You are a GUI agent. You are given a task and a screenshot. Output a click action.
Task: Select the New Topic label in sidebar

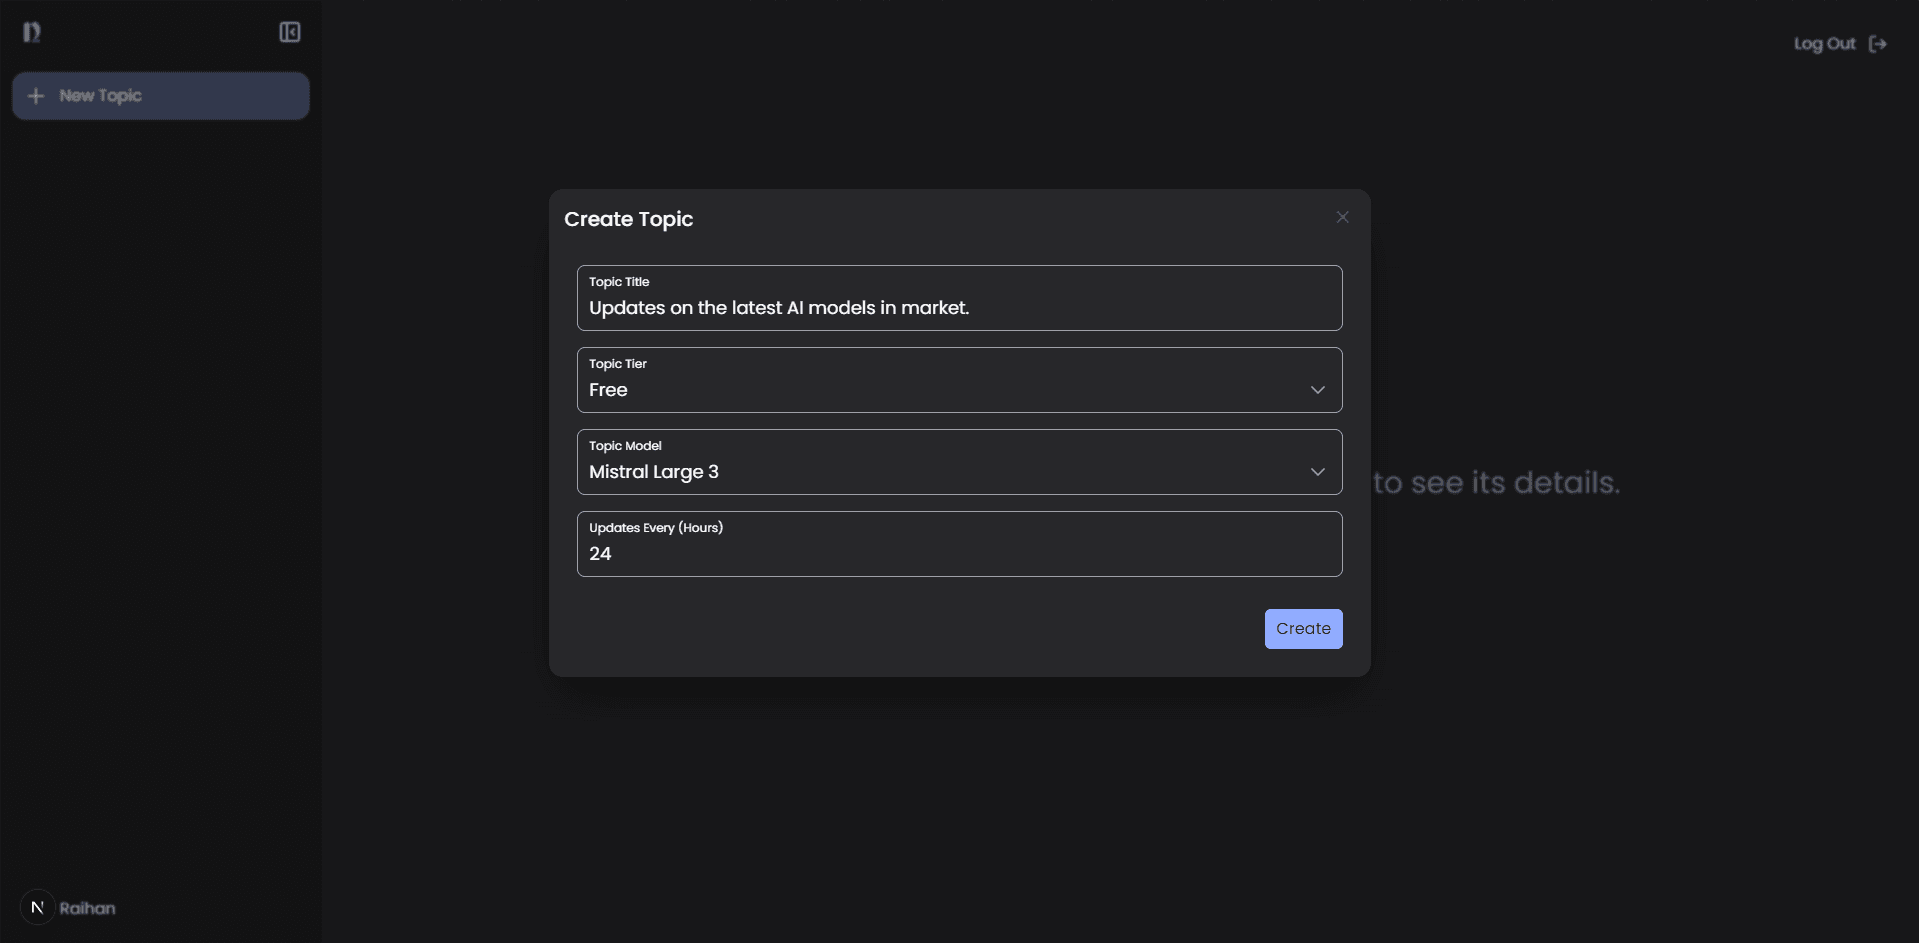click(x=100, y=96)
